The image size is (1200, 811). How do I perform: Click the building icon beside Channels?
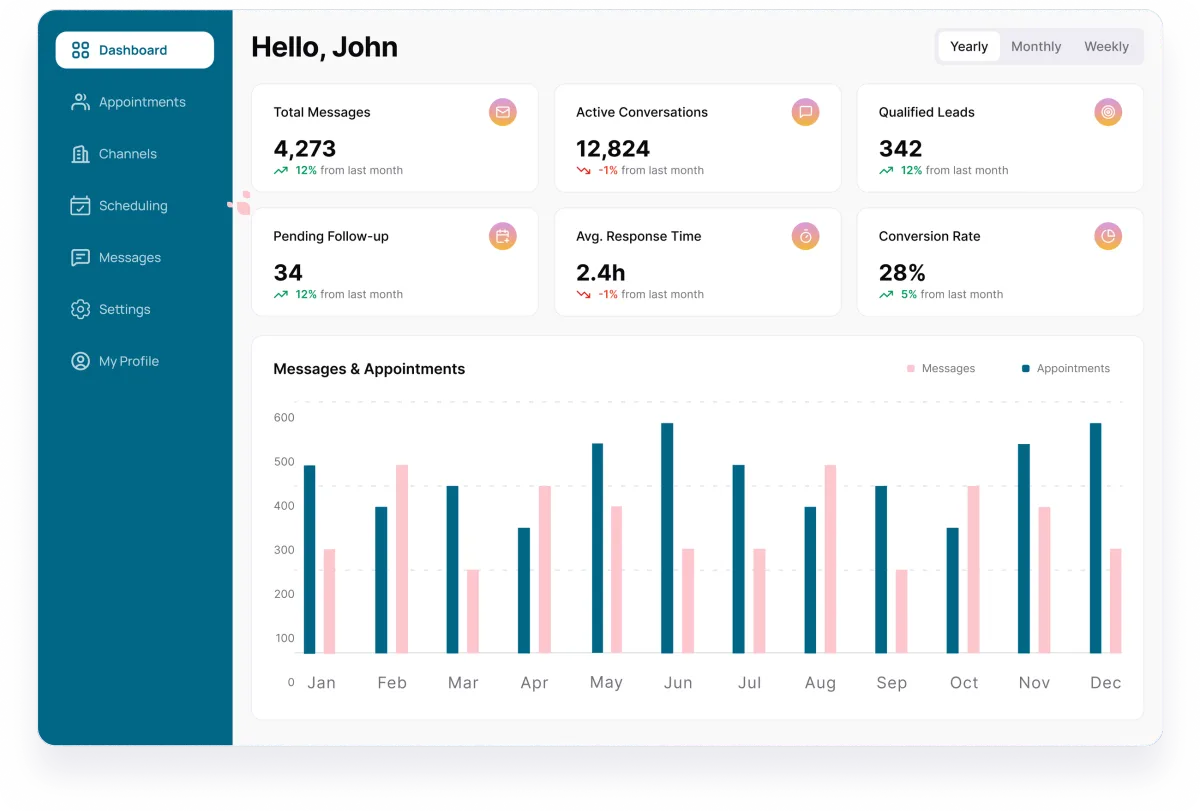pos(80,154)
